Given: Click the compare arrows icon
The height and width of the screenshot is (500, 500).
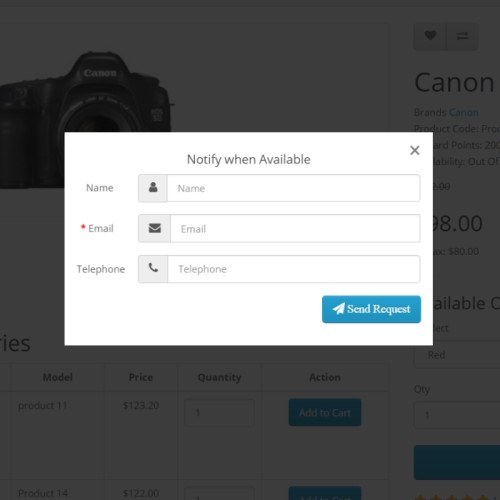Looking at the screenshot, I should pos(462,36).
